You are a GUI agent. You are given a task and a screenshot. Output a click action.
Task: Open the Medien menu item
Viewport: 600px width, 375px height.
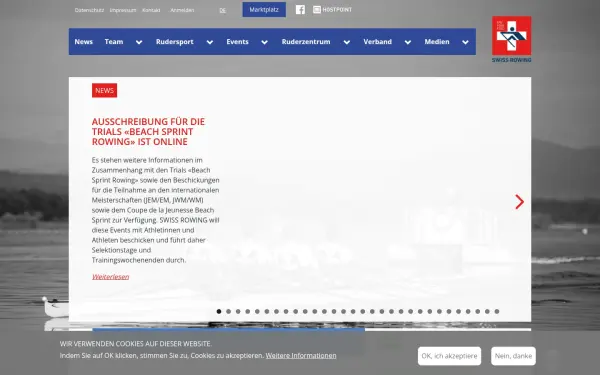tap(437, 42)
